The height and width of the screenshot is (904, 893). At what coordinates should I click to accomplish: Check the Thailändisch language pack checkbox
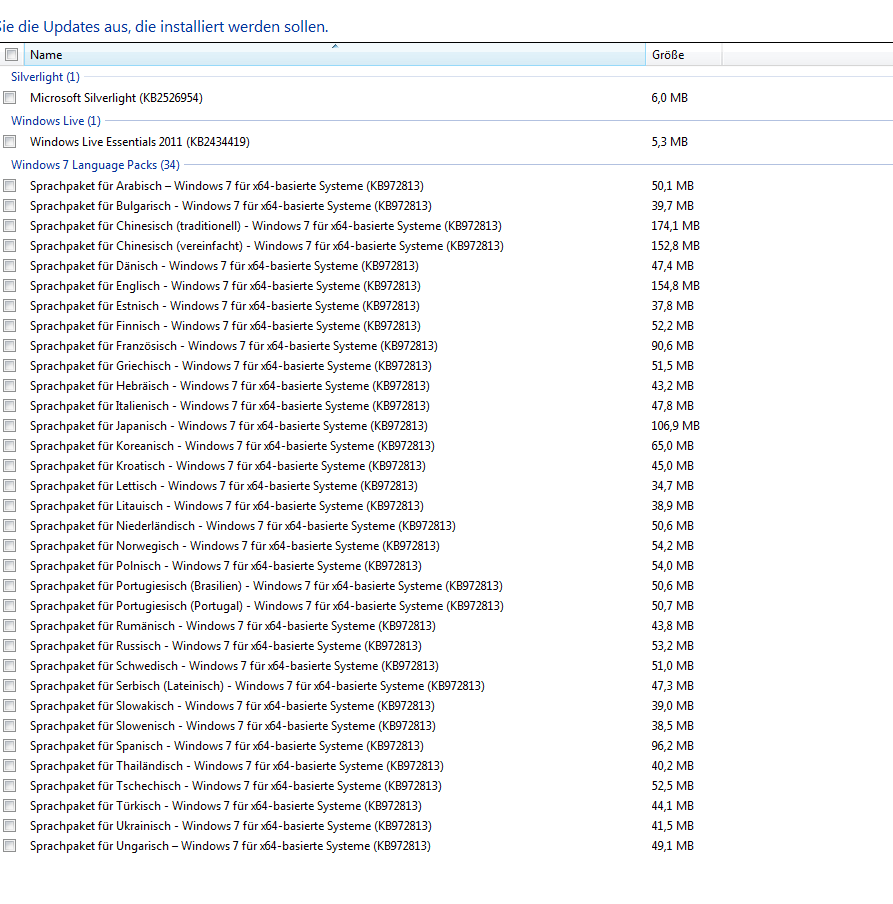(x=9, y=766)
